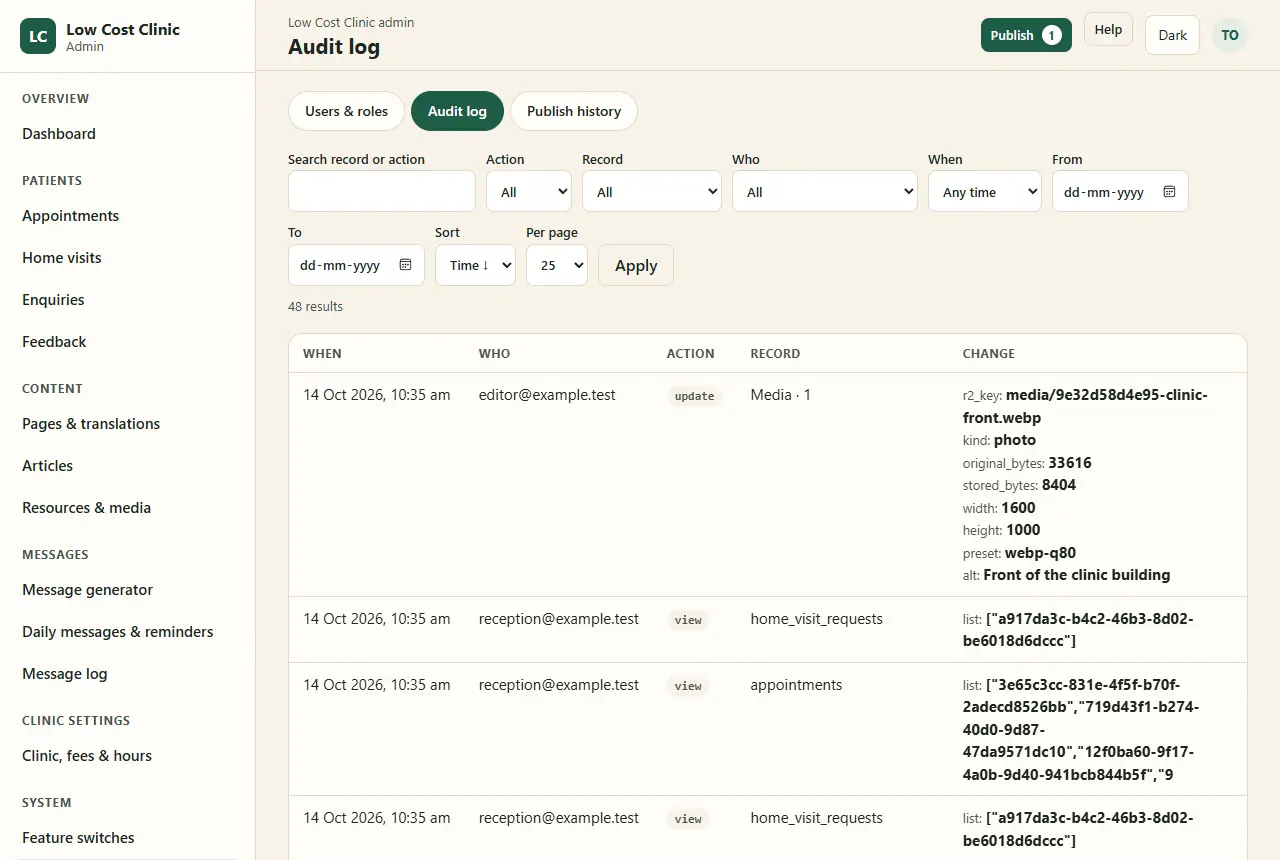This screenshot has height=860, width=1280.
Task: Switch to the Publish history tab
Action: [x=574, y=111]
